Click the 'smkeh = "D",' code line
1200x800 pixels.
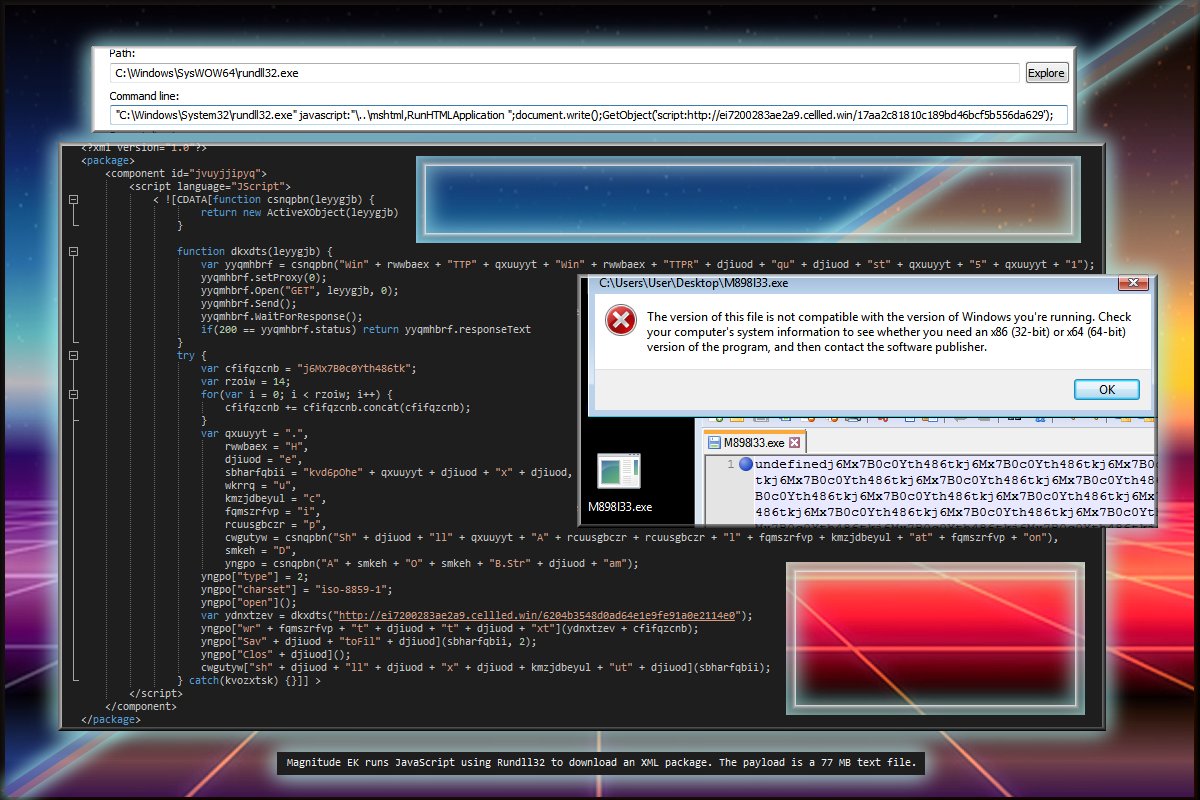[260, 551]
